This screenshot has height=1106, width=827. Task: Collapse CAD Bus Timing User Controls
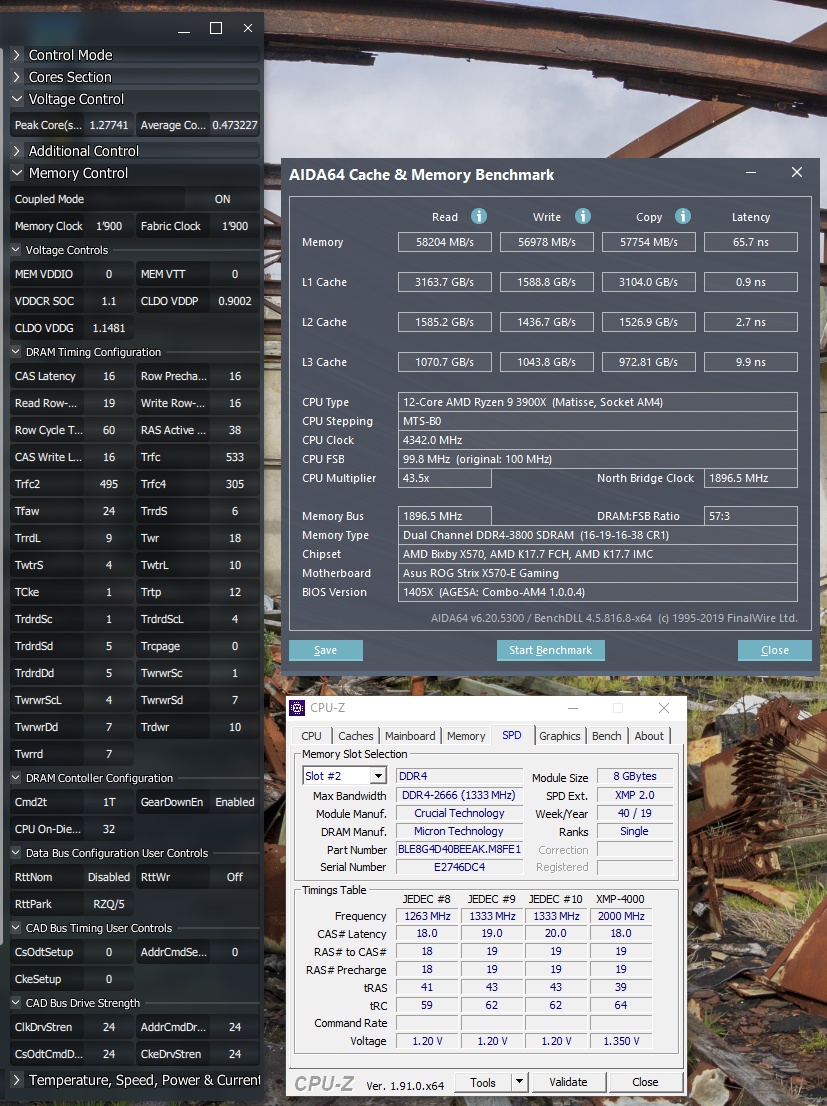16,928
